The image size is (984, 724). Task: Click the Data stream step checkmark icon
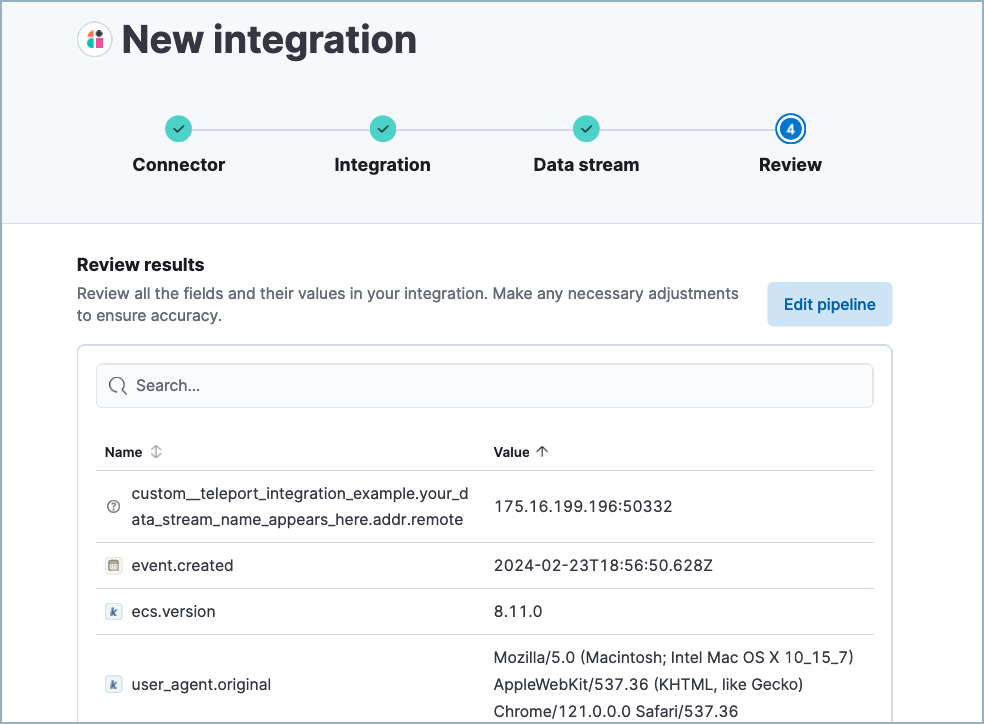(586, 128)
